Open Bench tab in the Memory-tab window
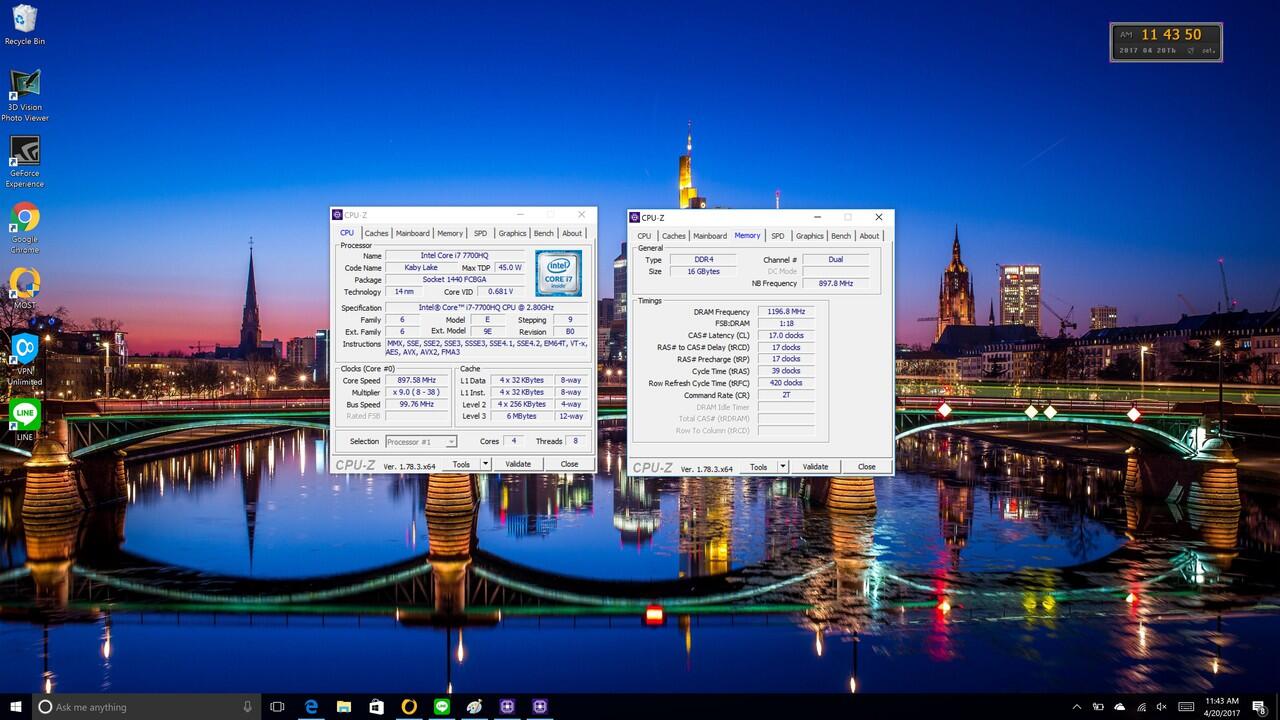Viewport: 1280px width, 720px height. (841, 236)
